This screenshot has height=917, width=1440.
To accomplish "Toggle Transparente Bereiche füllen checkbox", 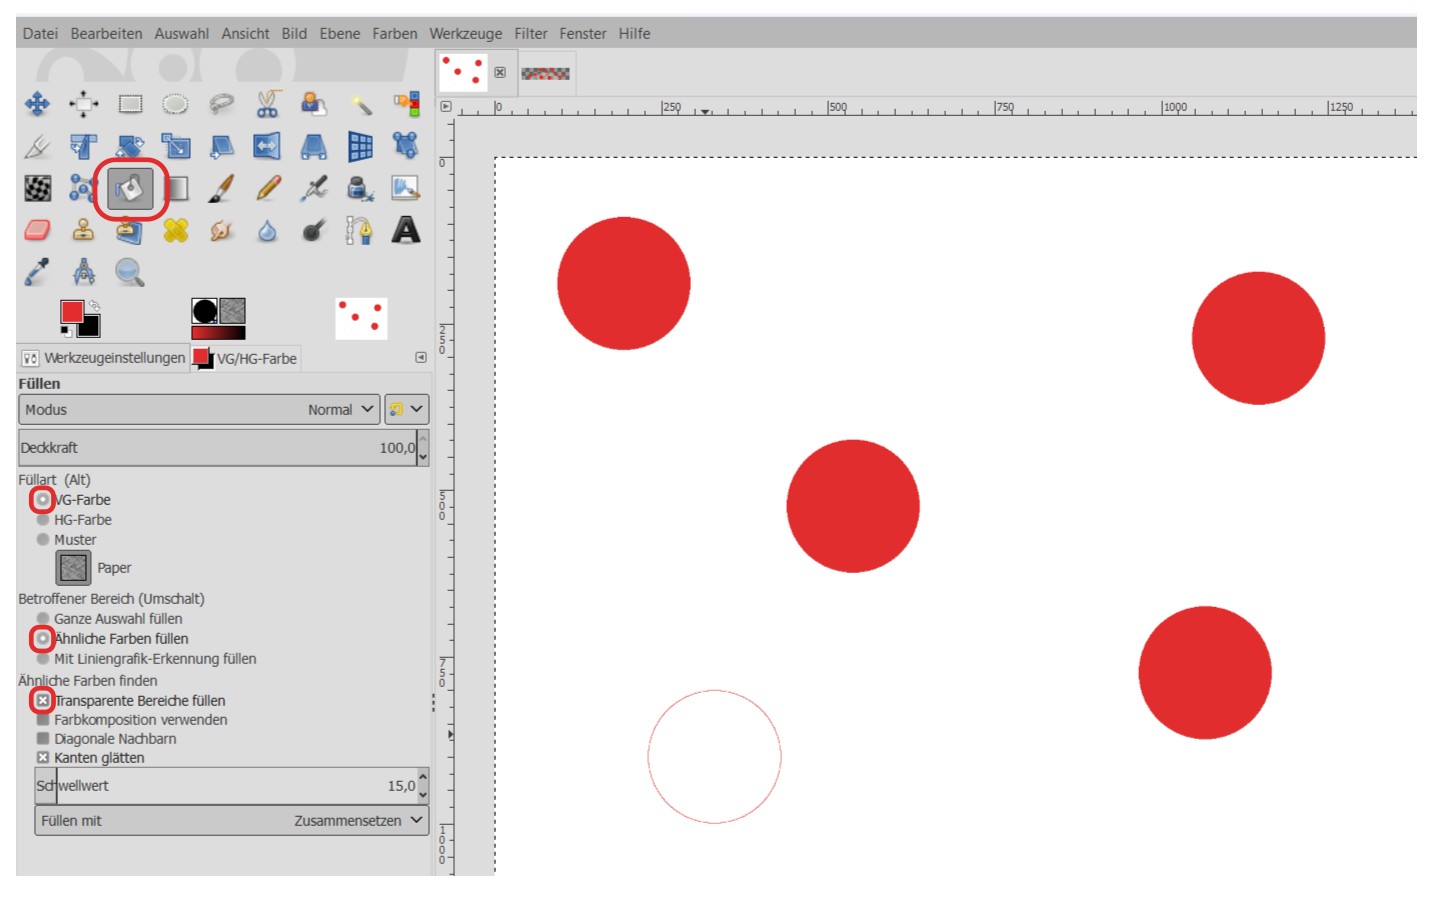I will click(43, 701).
